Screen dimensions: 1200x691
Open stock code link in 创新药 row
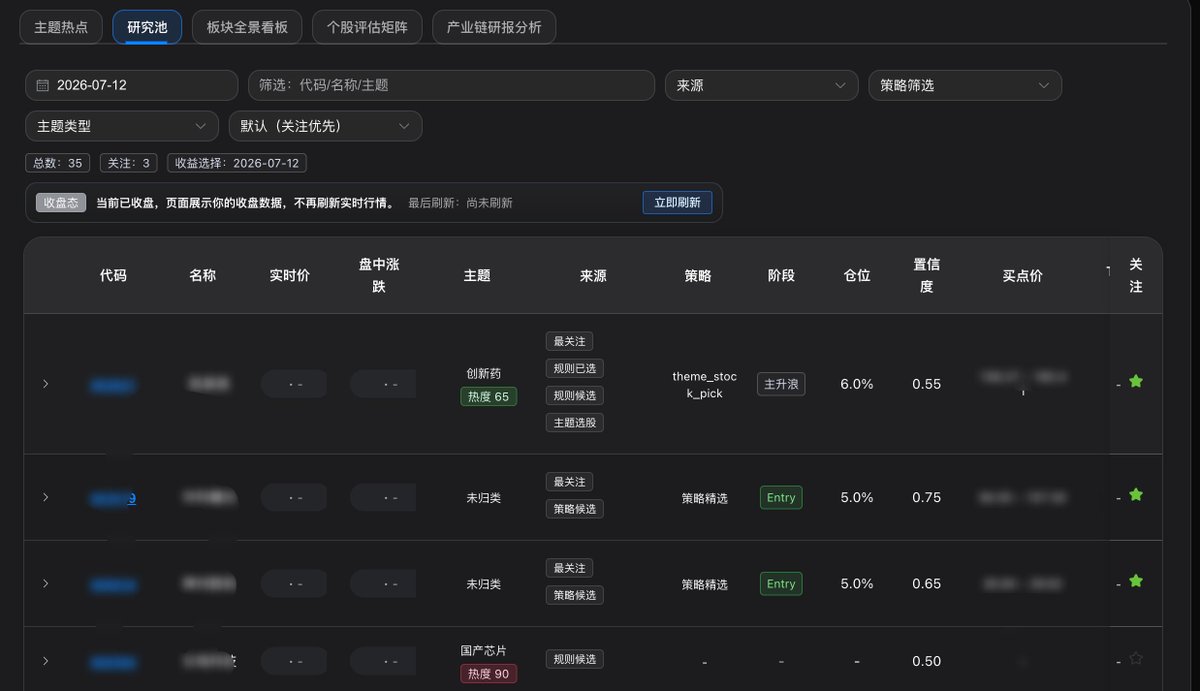point(113,384)
